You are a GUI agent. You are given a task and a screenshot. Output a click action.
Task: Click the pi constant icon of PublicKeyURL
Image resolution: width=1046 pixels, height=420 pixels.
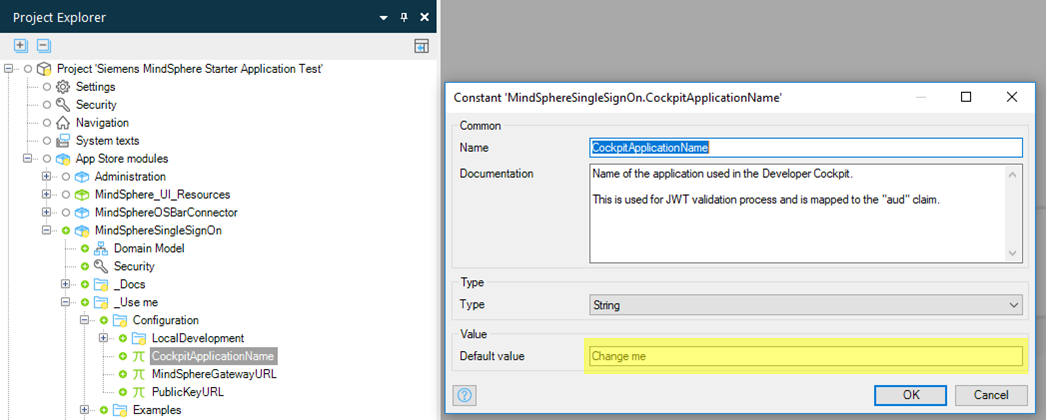(x=139, y=393)
